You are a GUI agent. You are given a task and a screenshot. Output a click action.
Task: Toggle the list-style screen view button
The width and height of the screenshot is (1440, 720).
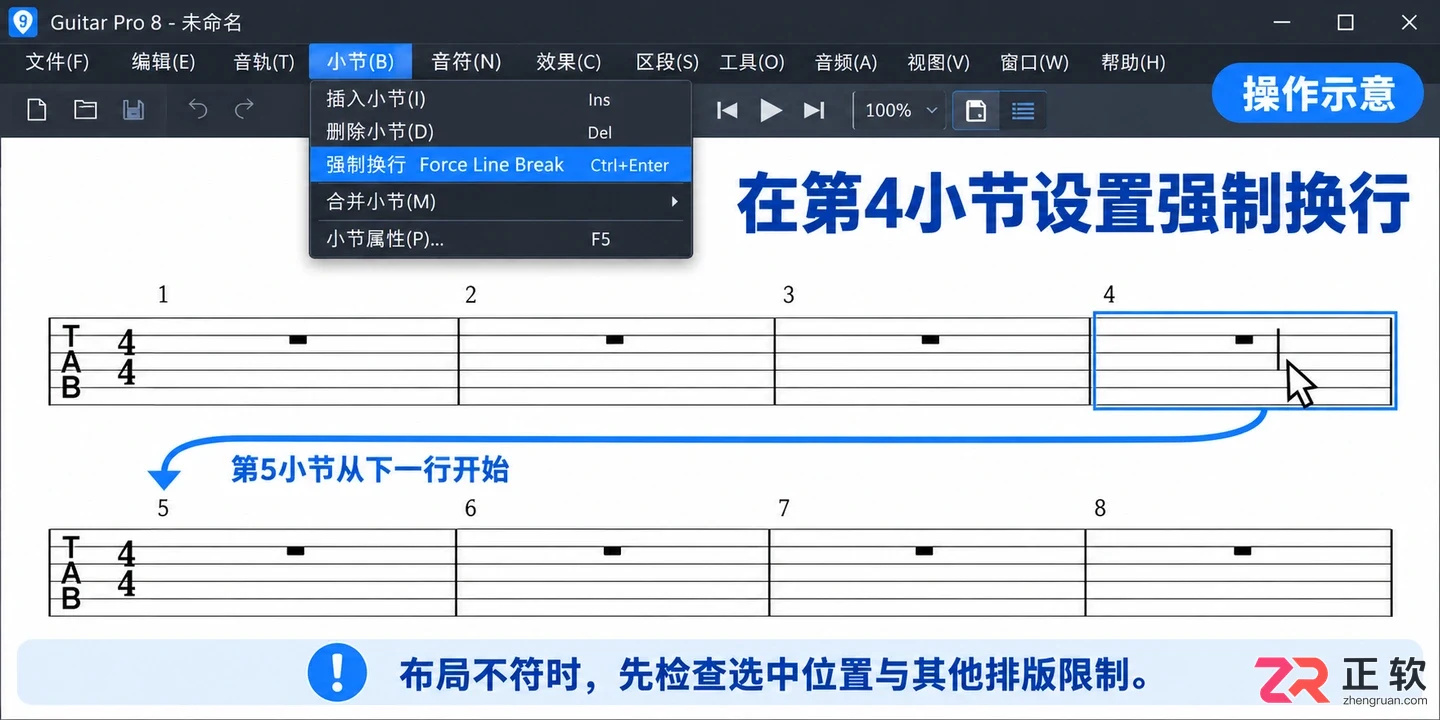[x=1022, y=110]
